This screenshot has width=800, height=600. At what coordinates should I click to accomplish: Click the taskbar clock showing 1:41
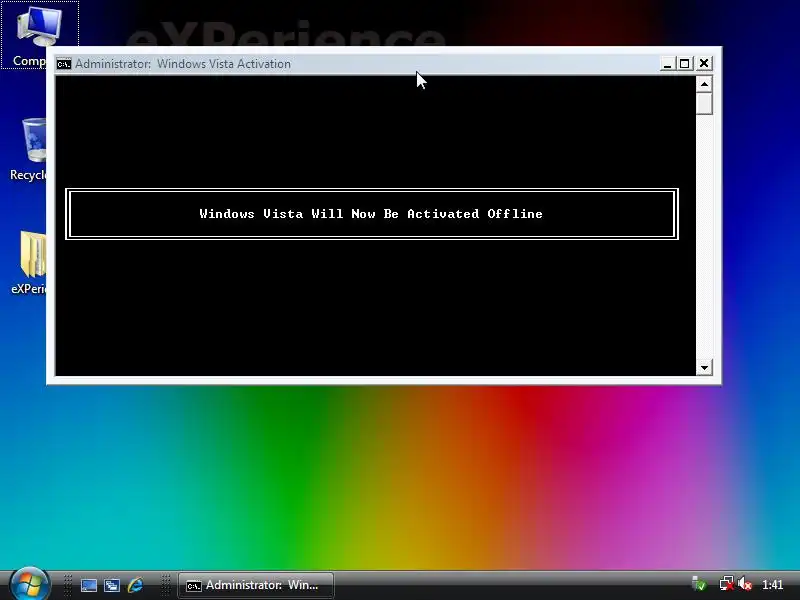point(772,585)
